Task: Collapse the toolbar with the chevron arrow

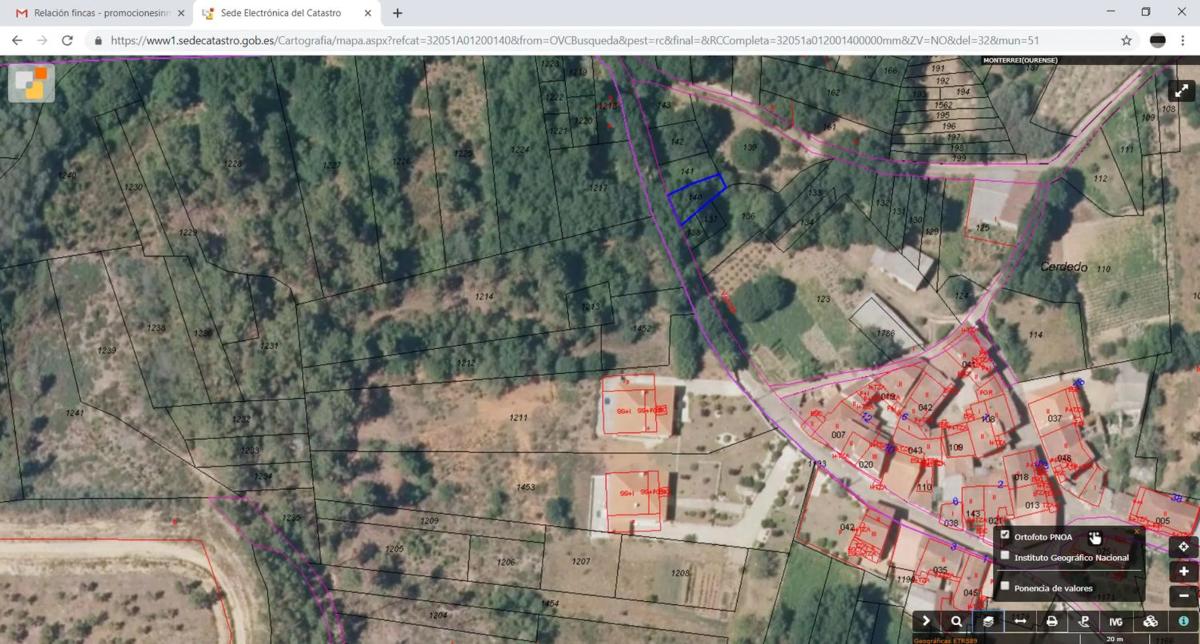Action: point(927,621)
